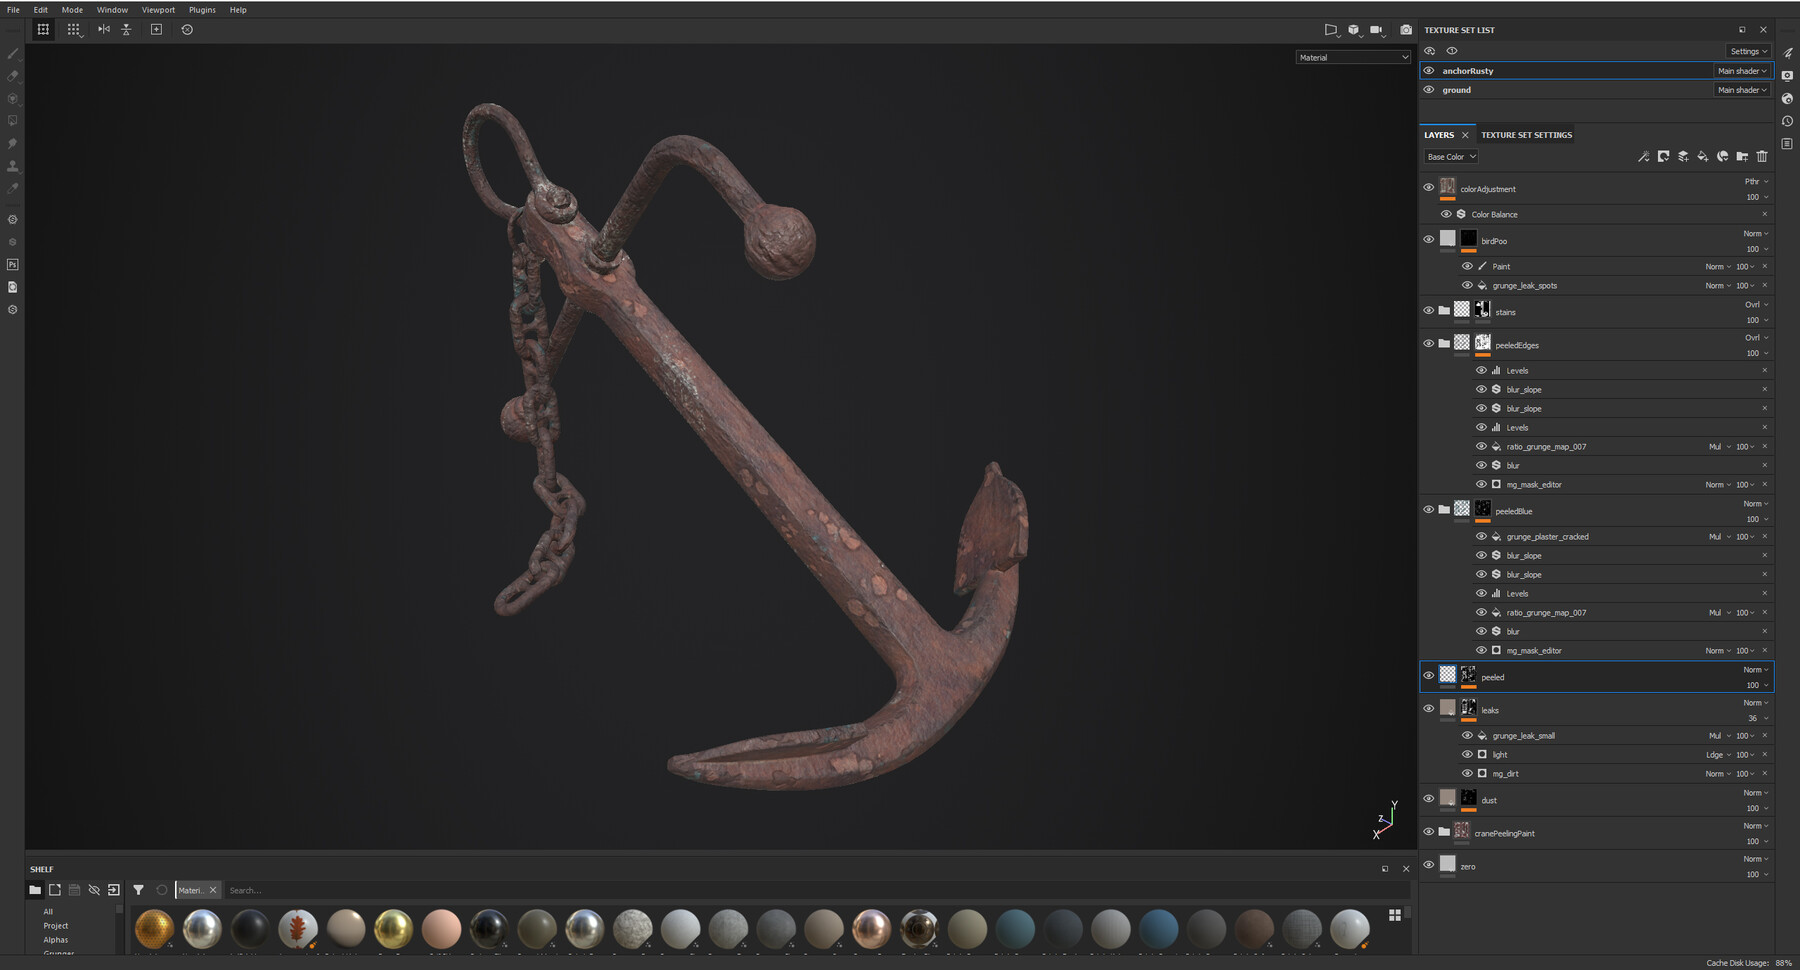Screen dimensions: 1800x970
Task: Select the Clone stamp tool
Action: 12,165
